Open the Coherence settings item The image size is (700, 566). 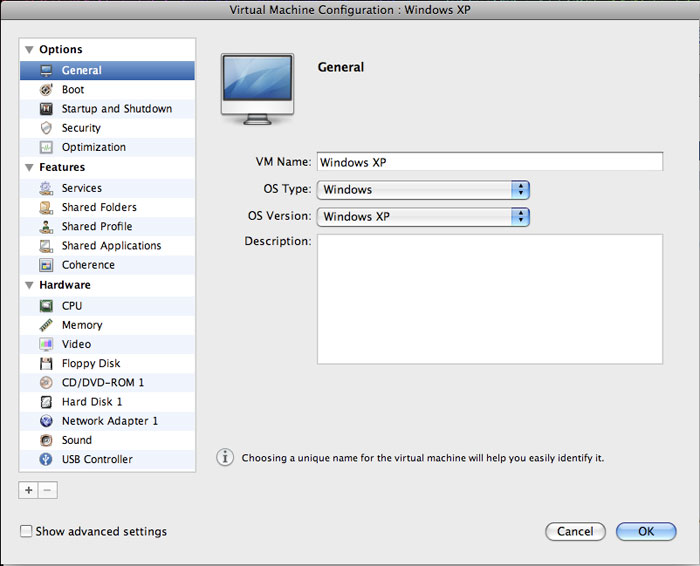pos(88,265)
